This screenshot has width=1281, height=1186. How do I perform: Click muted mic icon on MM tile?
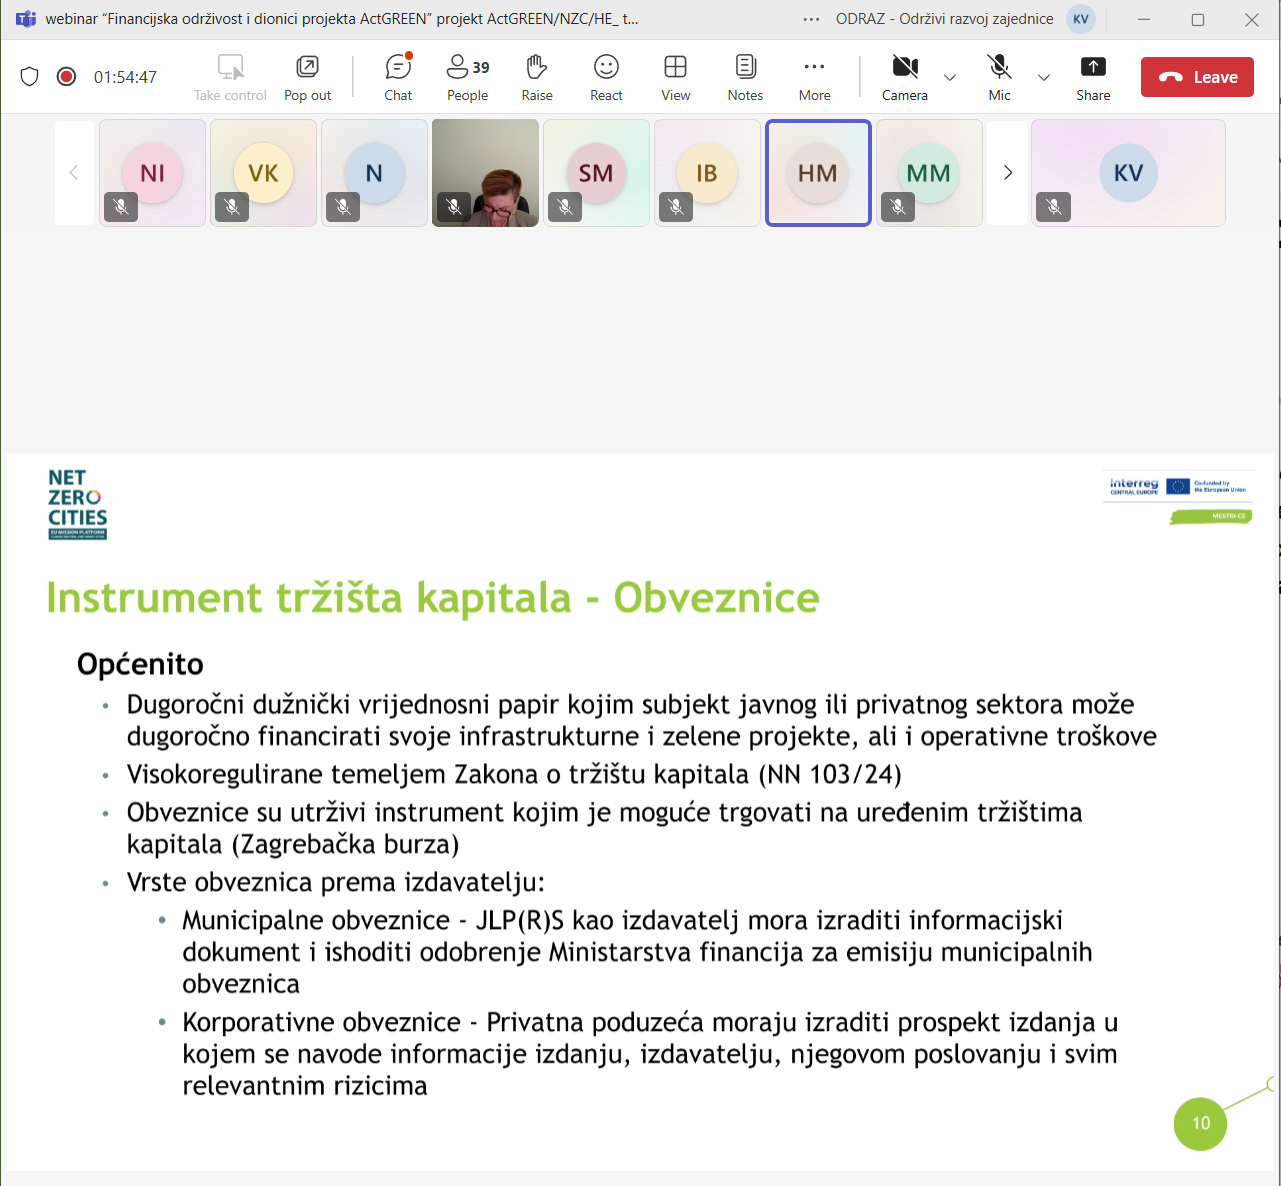click(x=898, y=207)
